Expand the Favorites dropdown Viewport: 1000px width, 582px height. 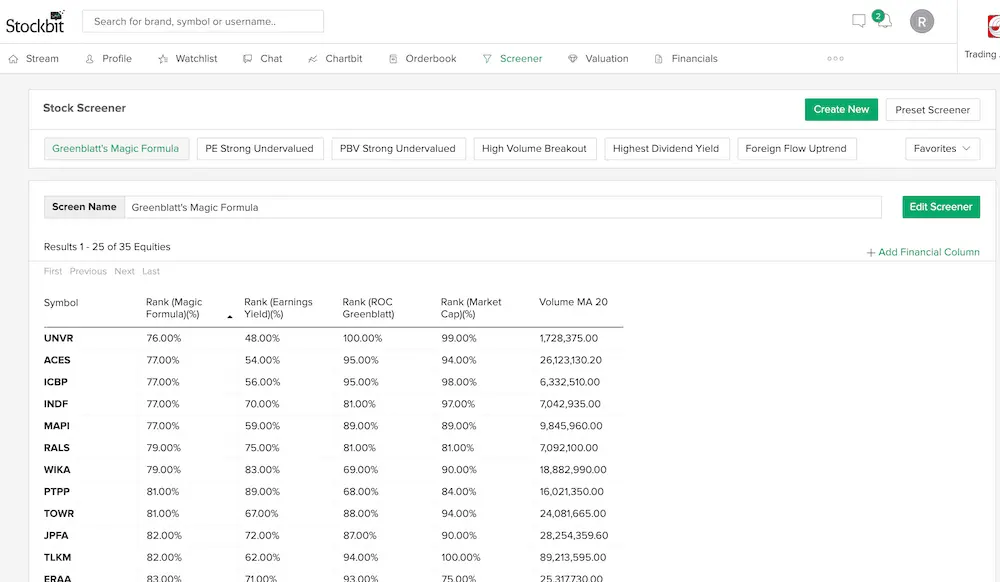pos(942,149)
